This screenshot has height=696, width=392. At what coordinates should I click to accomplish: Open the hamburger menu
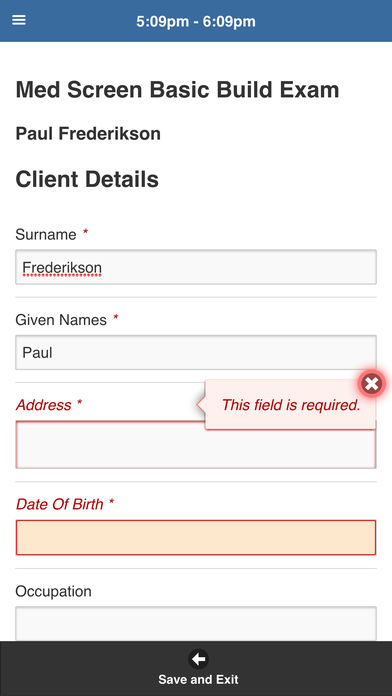click(x=19, y=20)
